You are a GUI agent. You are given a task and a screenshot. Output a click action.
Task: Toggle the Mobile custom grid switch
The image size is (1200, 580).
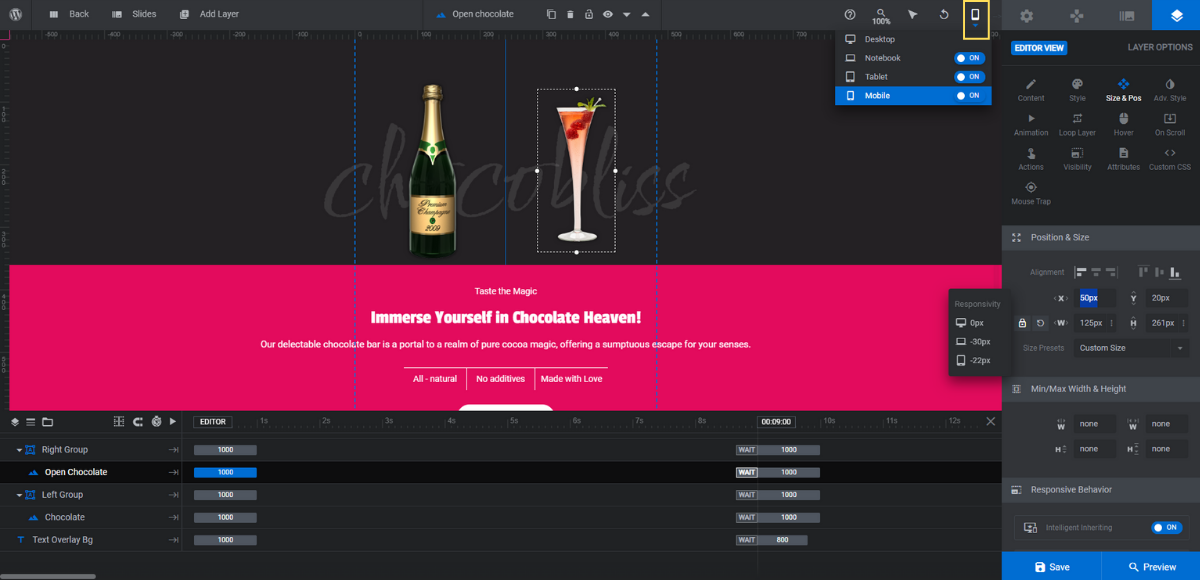[969, 96]
